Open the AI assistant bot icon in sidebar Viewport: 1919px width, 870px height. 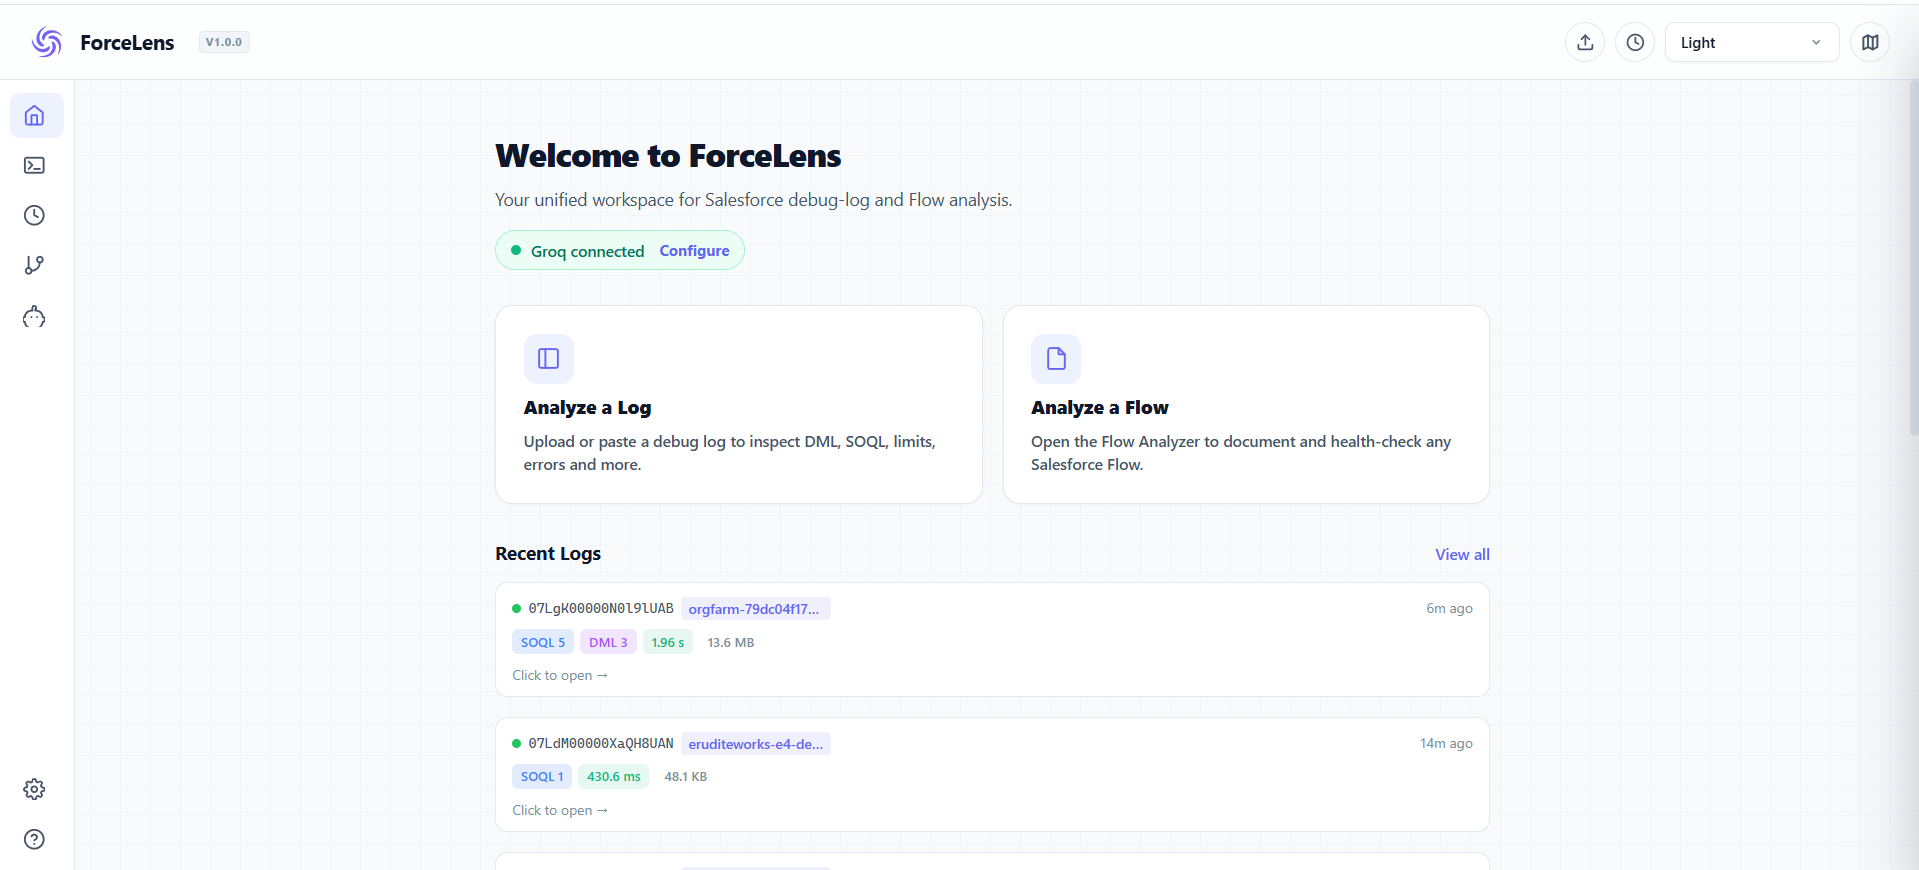[x=35, y=317]
